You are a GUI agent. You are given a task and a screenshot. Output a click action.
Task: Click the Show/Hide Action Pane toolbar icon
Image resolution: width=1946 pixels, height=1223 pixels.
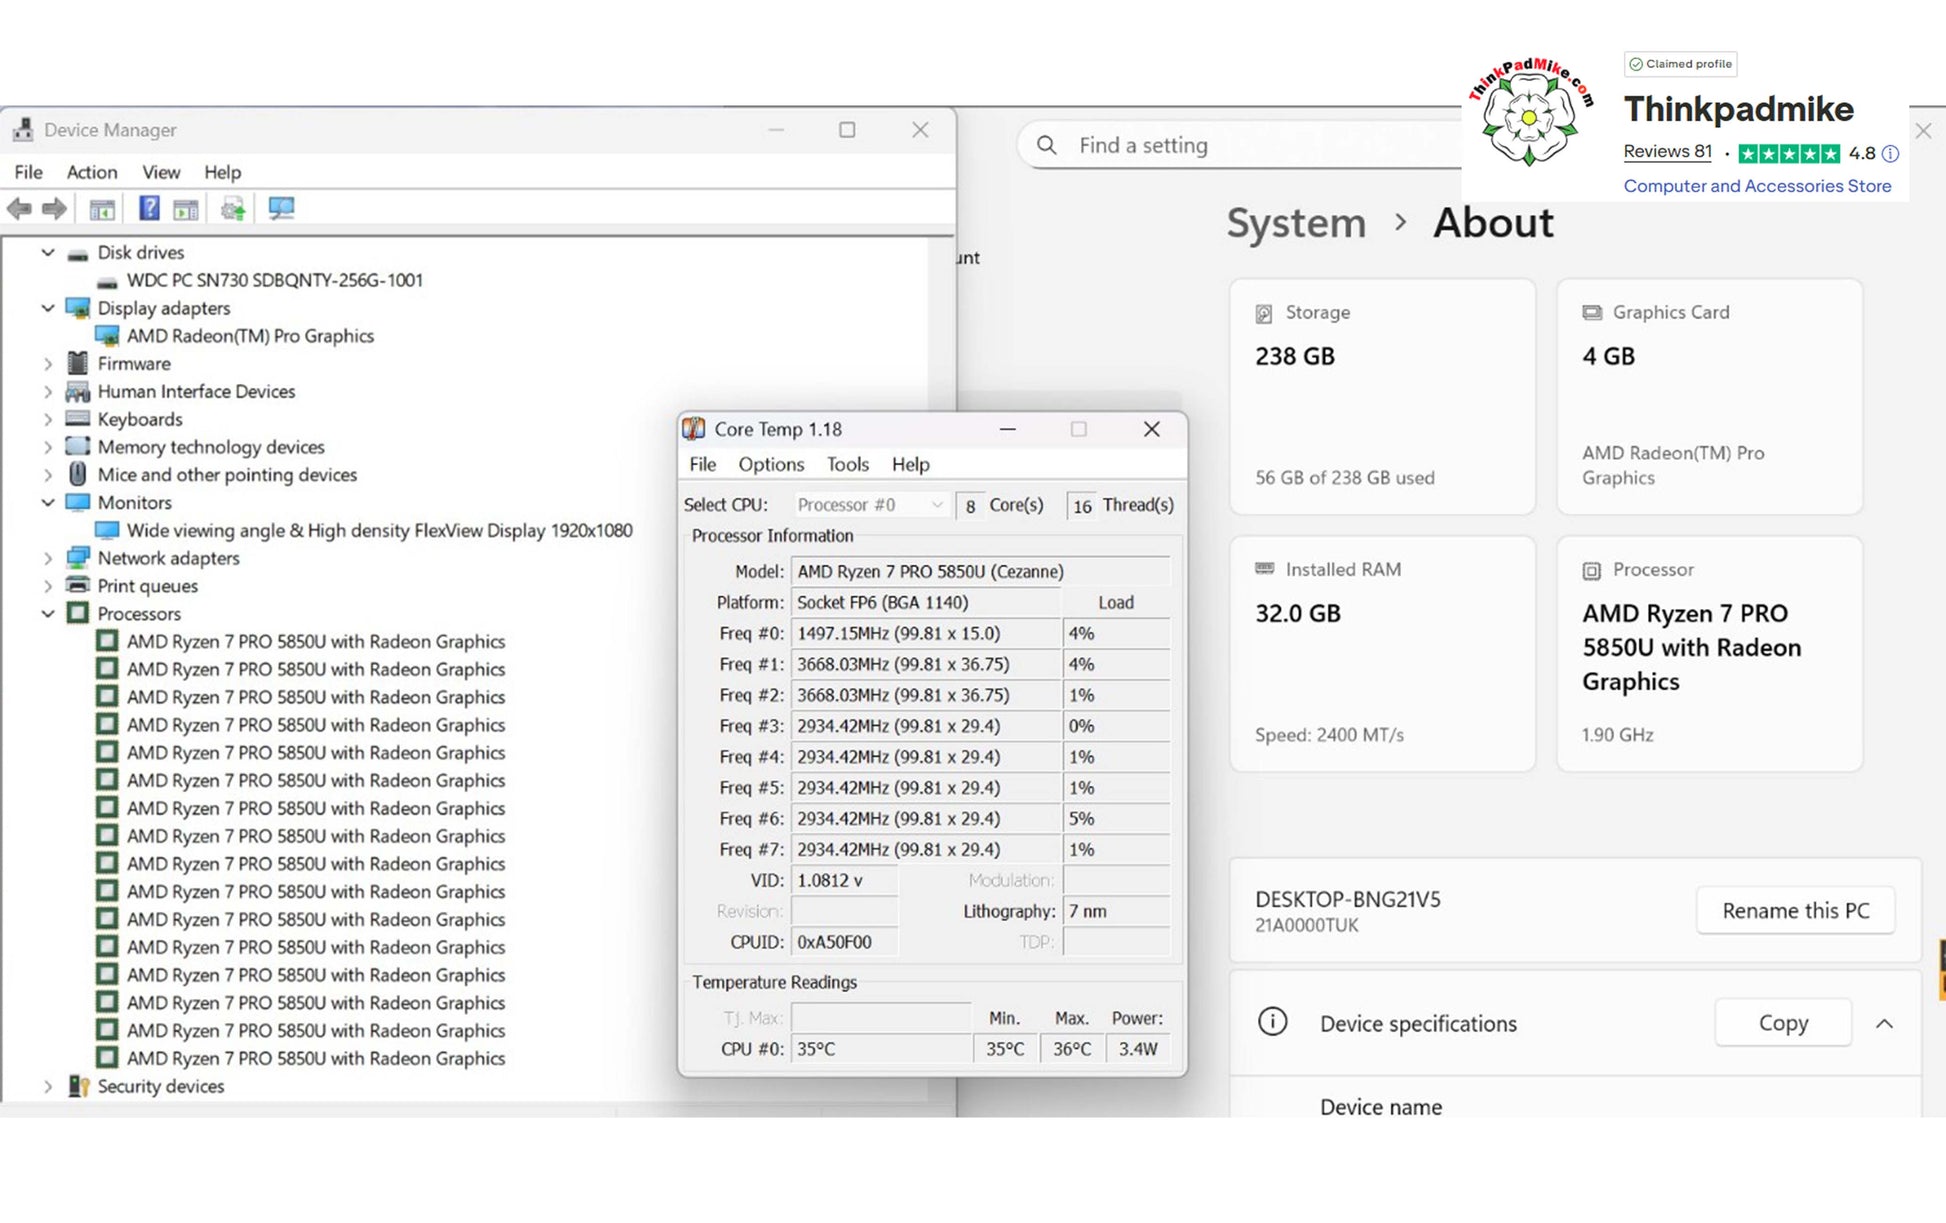click(x=186, y=208)
